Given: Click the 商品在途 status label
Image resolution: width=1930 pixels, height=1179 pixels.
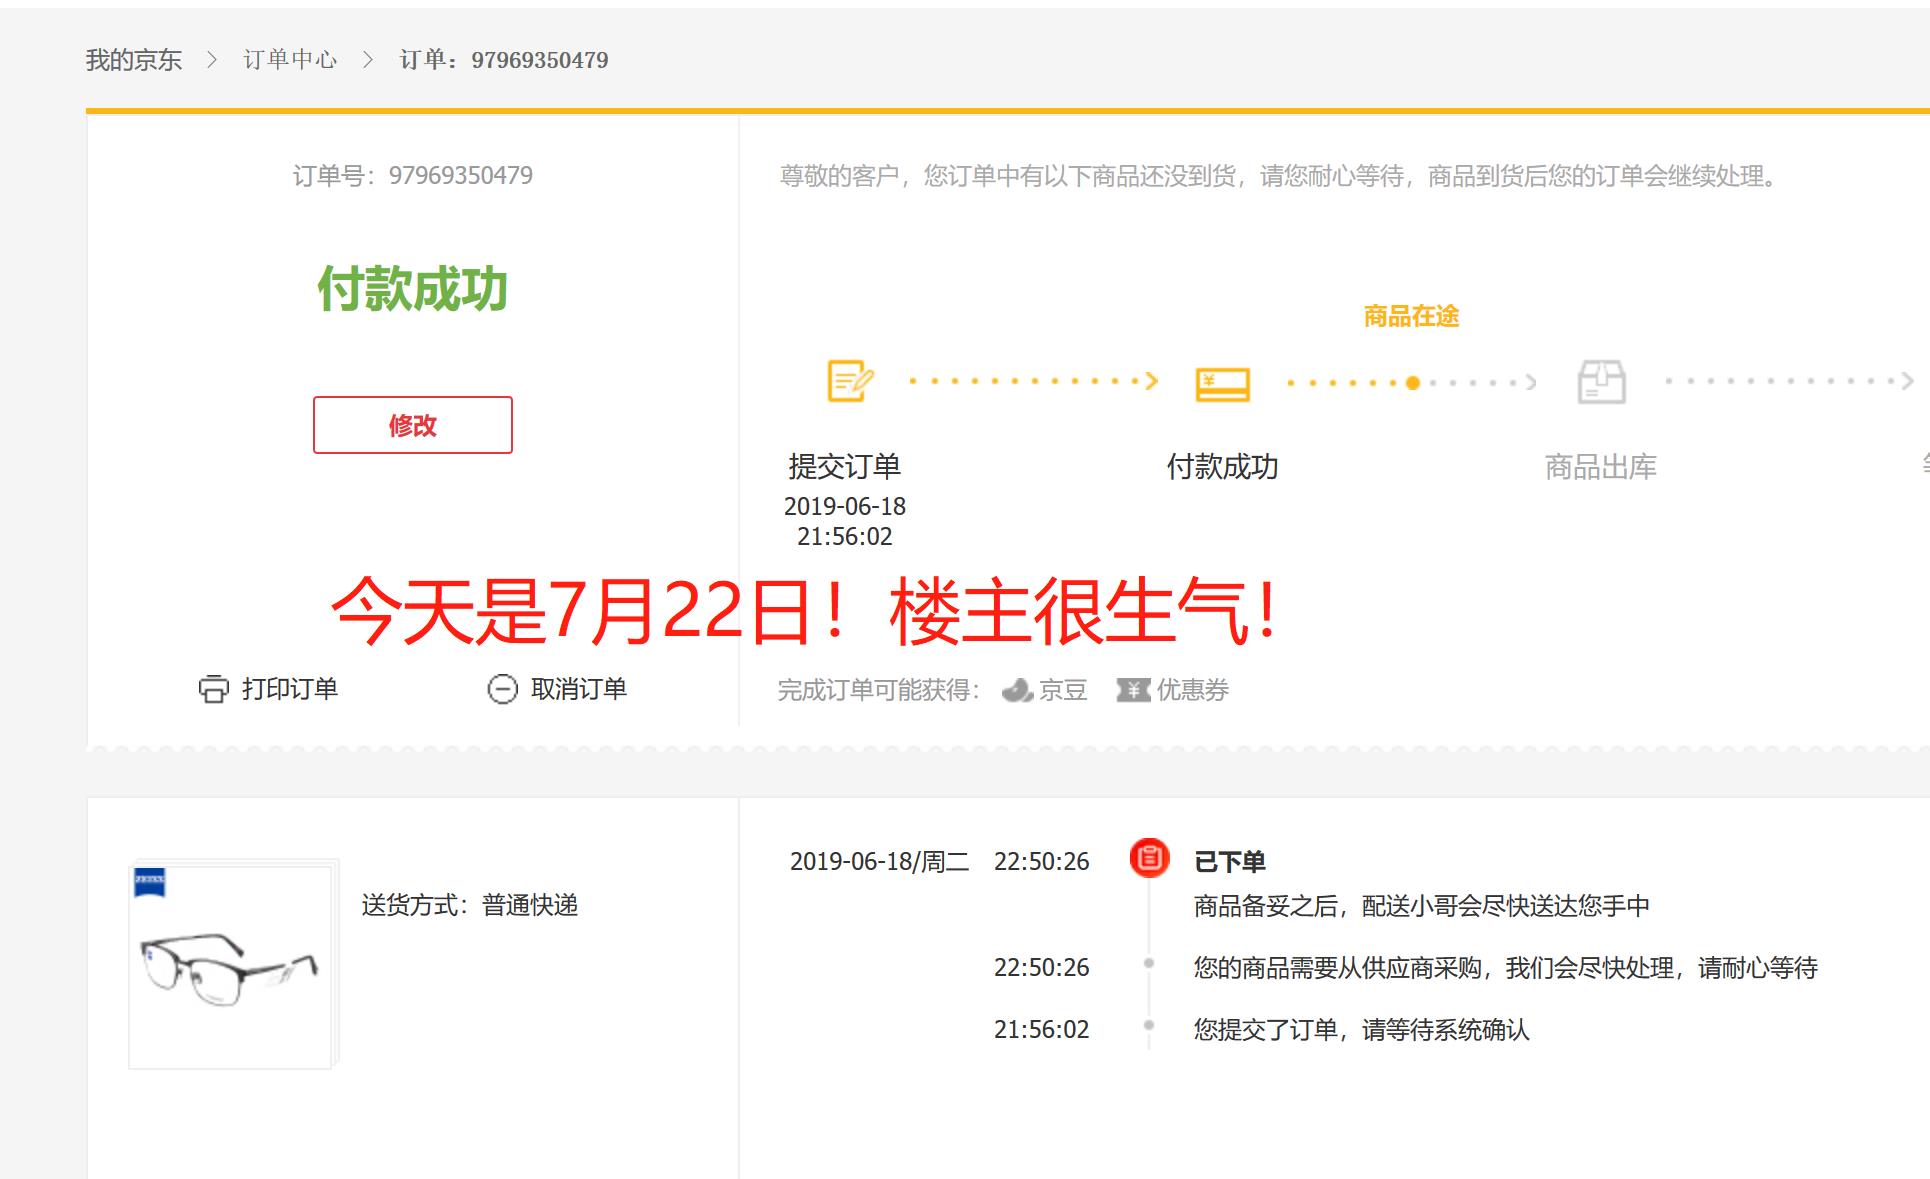Looking at the screenshot, I should point(1411,317).
